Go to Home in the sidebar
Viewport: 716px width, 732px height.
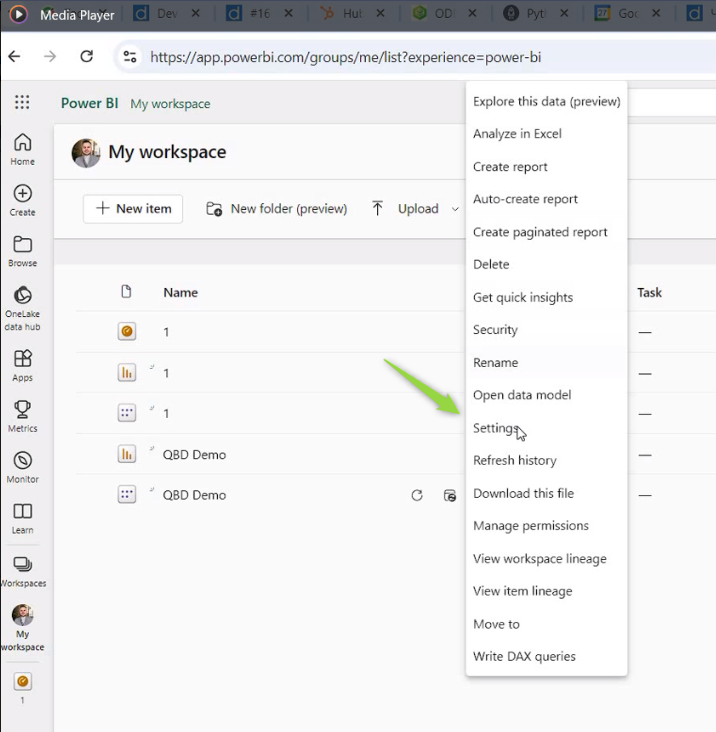(22, 149)
